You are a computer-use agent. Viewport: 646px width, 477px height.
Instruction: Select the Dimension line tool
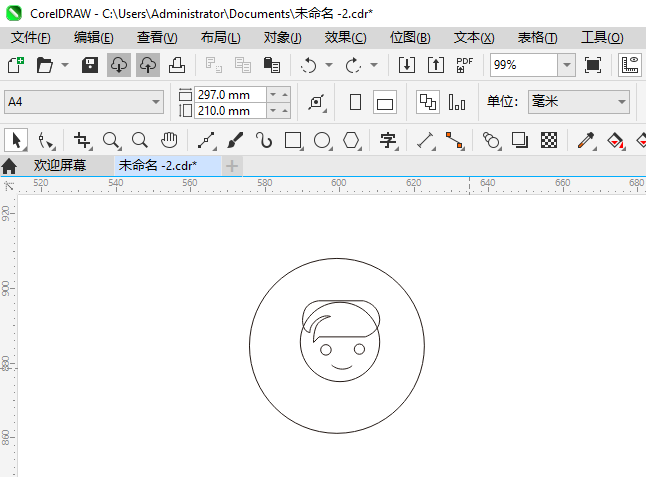426,140
